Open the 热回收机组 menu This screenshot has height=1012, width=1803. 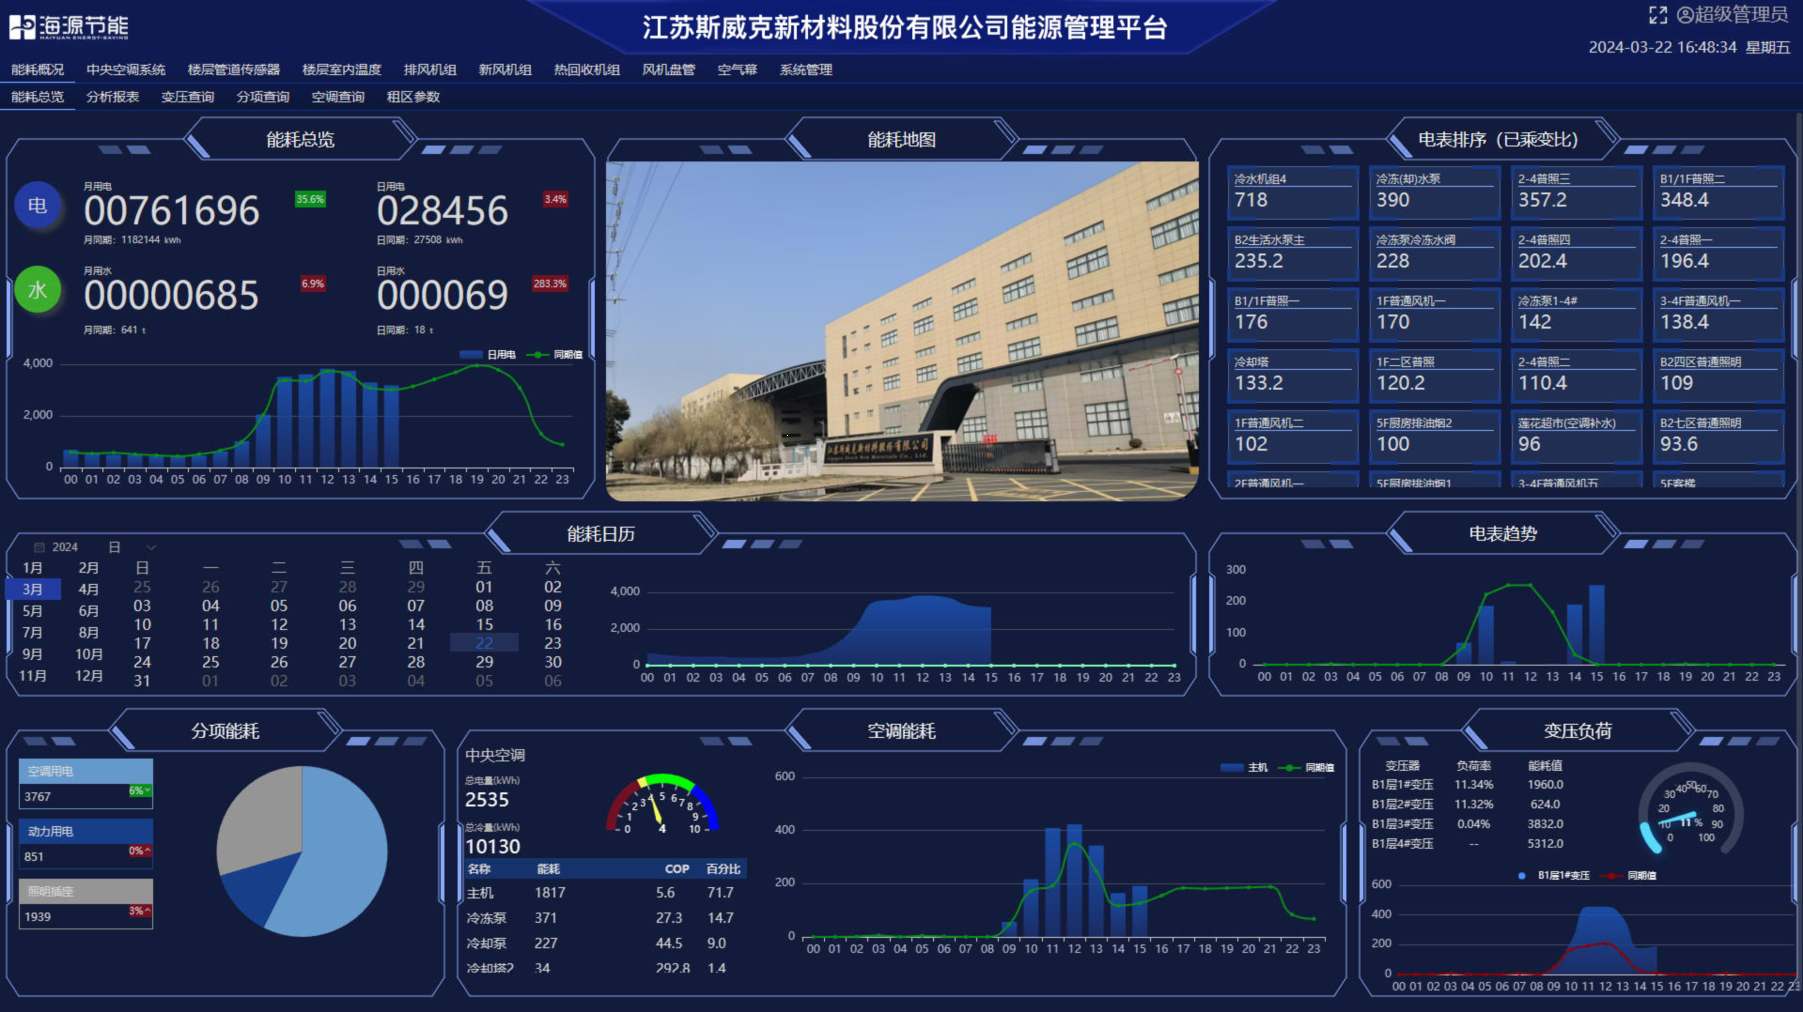click(587, 70)
